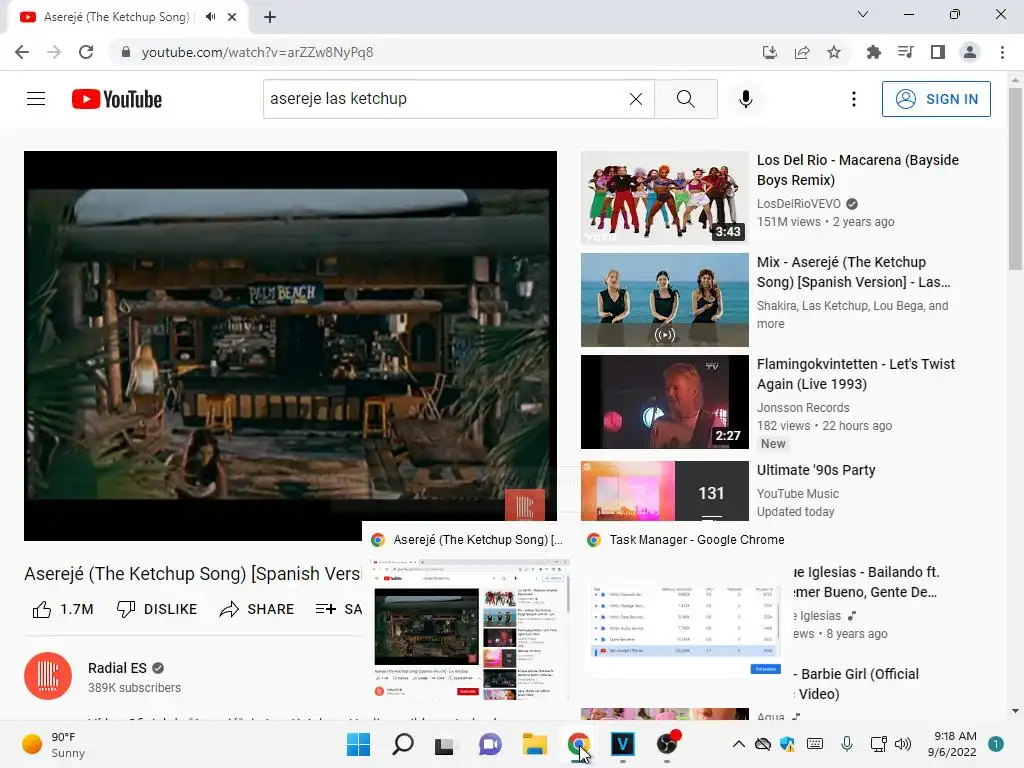Open Ultimate '90s Party playlist

816,470
